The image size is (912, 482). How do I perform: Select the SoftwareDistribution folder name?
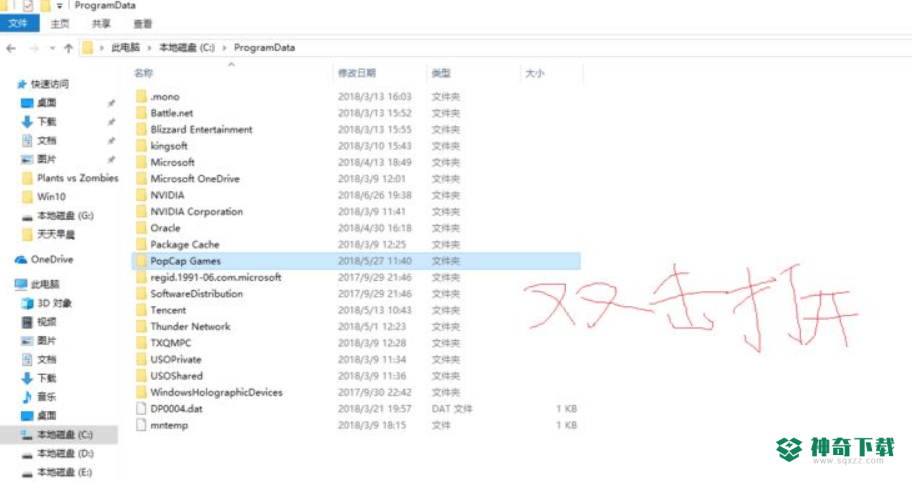coord(197,294)
